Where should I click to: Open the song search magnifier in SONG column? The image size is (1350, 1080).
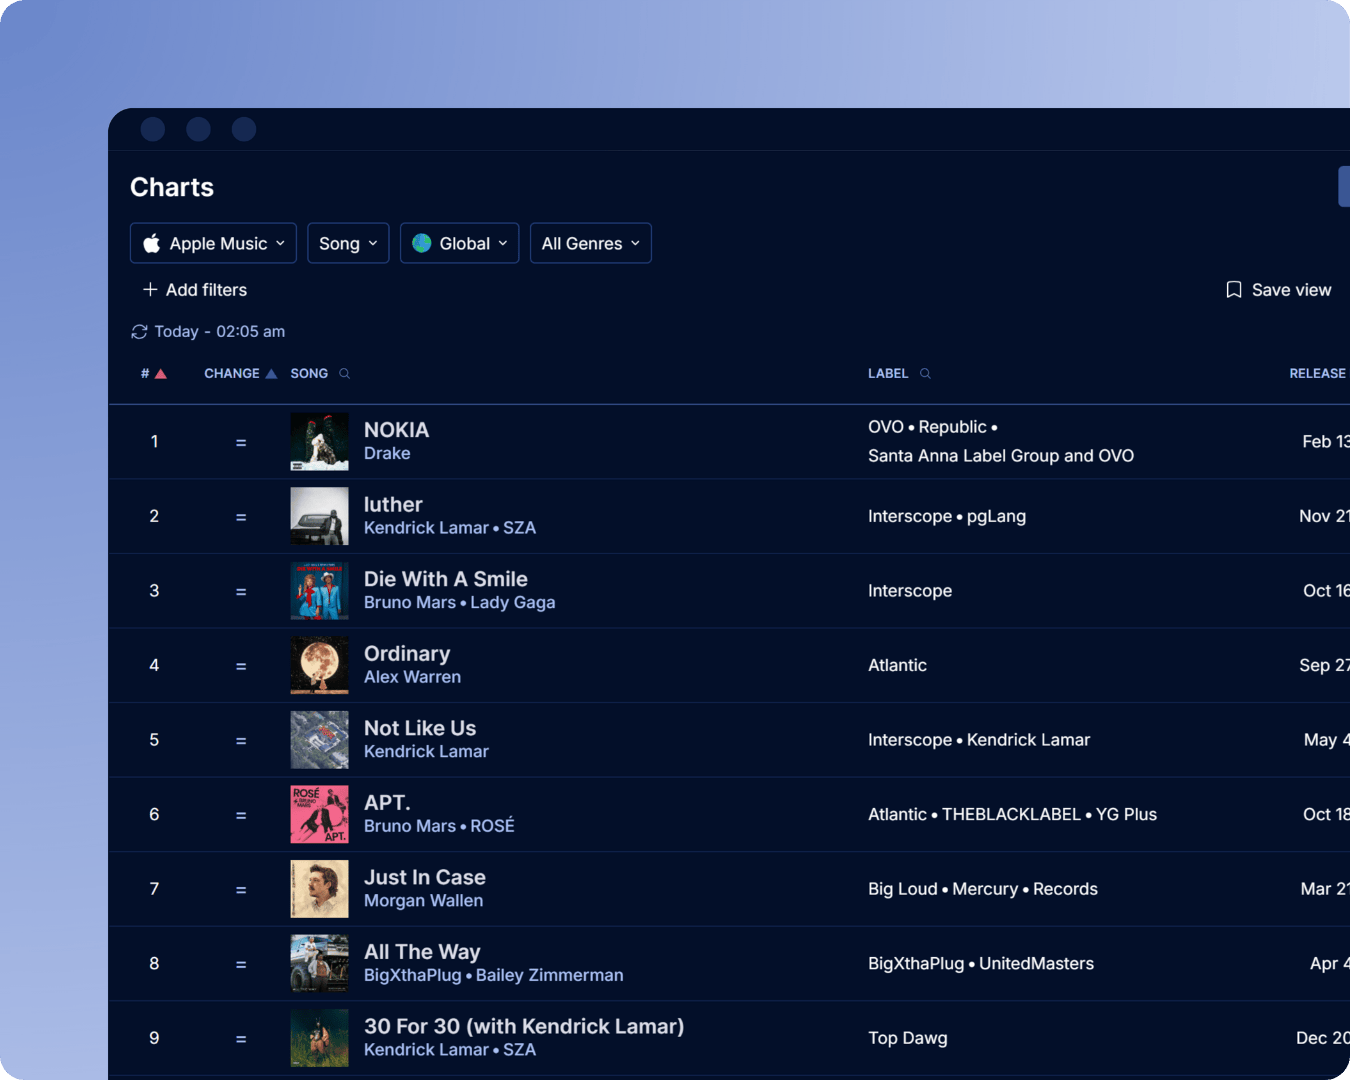pyautogui.click(x=344, y=373)
